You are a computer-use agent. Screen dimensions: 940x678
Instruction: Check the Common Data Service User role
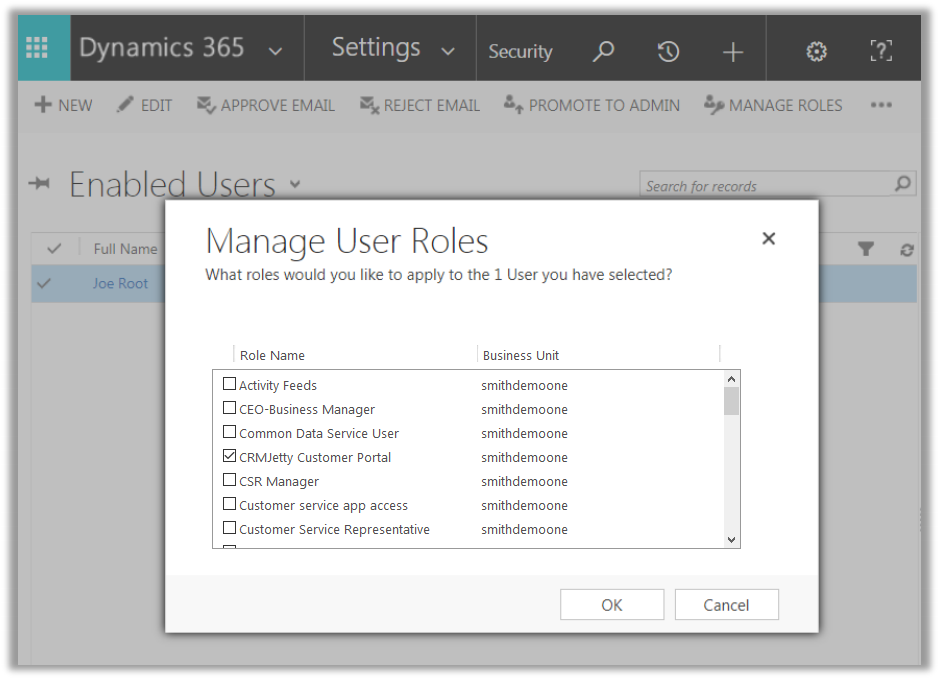229,432
